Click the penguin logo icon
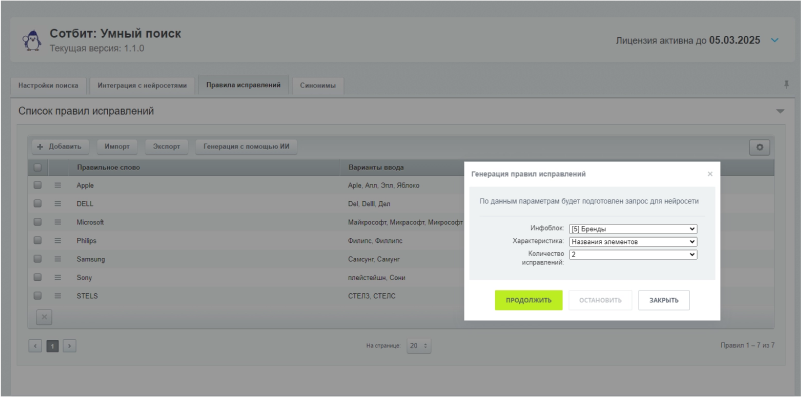The height and width of the screenshot is (397, 801). 32,40
